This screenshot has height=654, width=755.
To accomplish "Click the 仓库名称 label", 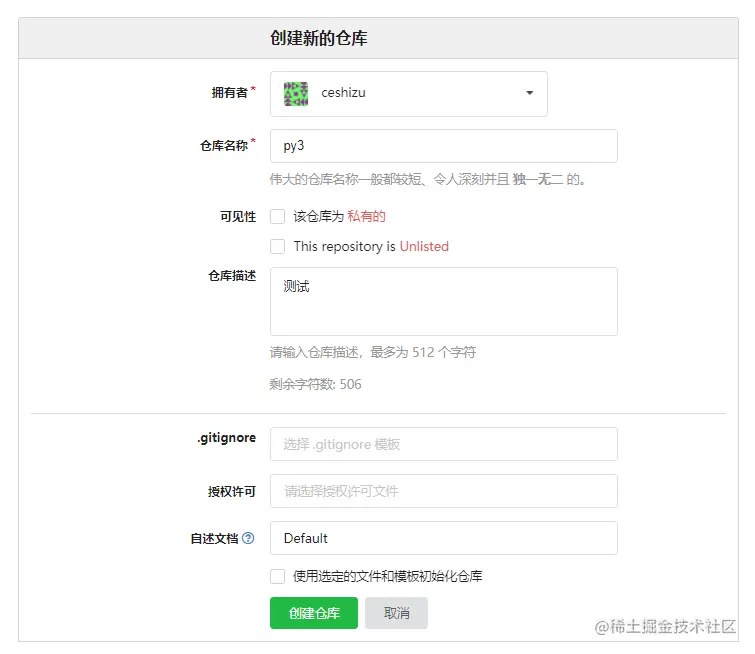I will coord(224,145).
